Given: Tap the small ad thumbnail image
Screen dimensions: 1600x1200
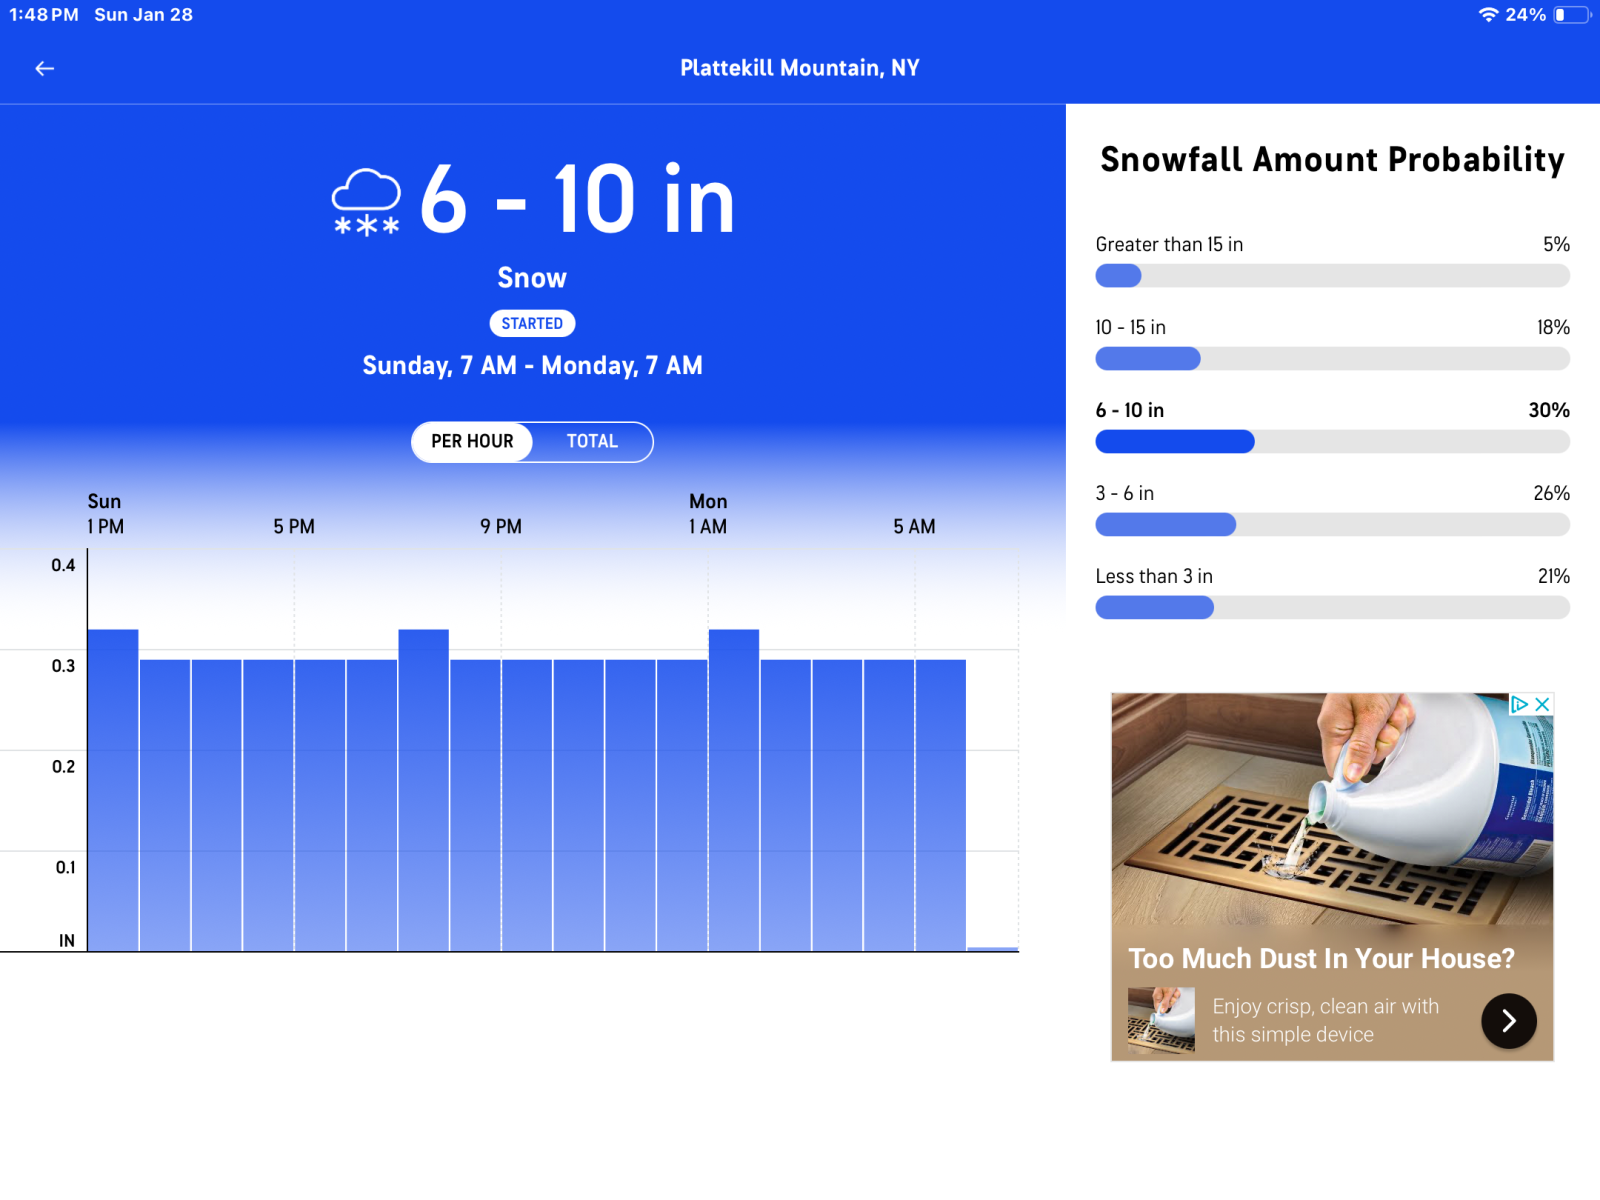Looking at the screenshot, I should pos(1161,1020).
